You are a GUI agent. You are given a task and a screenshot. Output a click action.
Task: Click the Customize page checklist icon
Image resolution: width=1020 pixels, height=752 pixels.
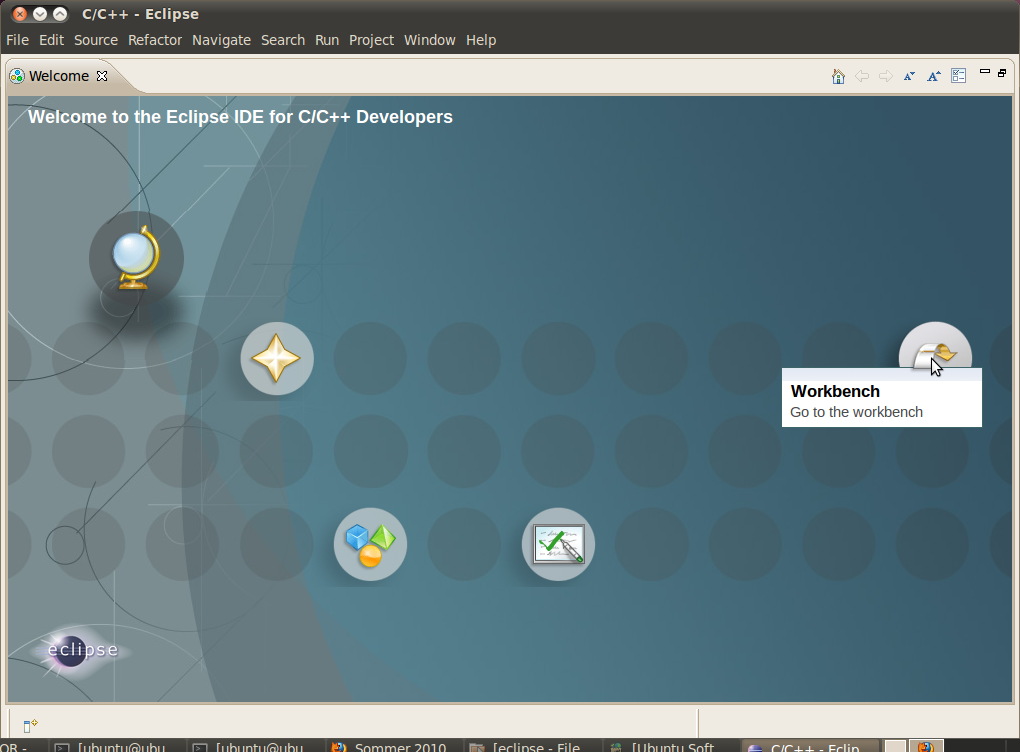coord(958,76)
